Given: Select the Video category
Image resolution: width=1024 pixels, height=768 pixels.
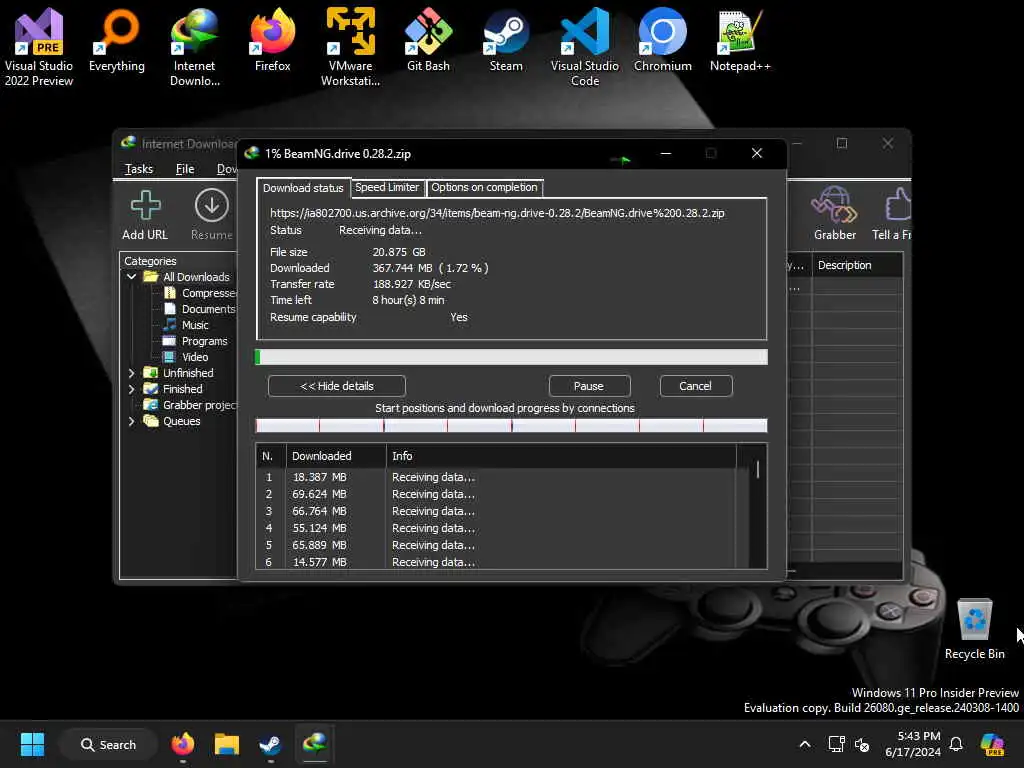Looking at the screenshot, I should [x=186, y=357].
